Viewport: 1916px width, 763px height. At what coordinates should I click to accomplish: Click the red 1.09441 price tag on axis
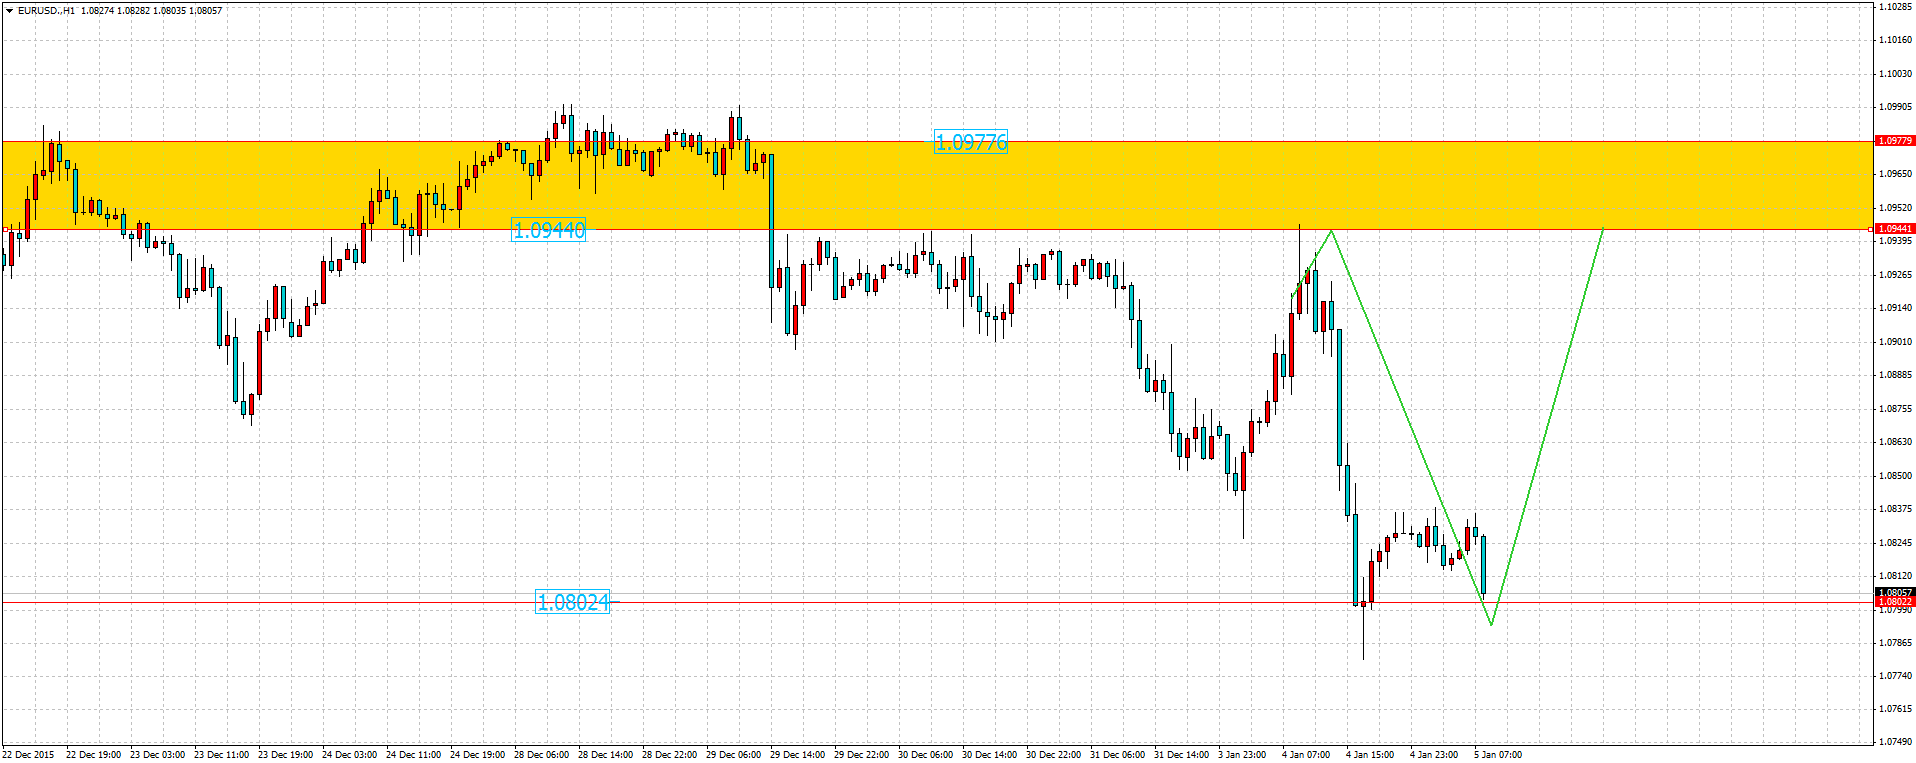(x=1894, y=229)
